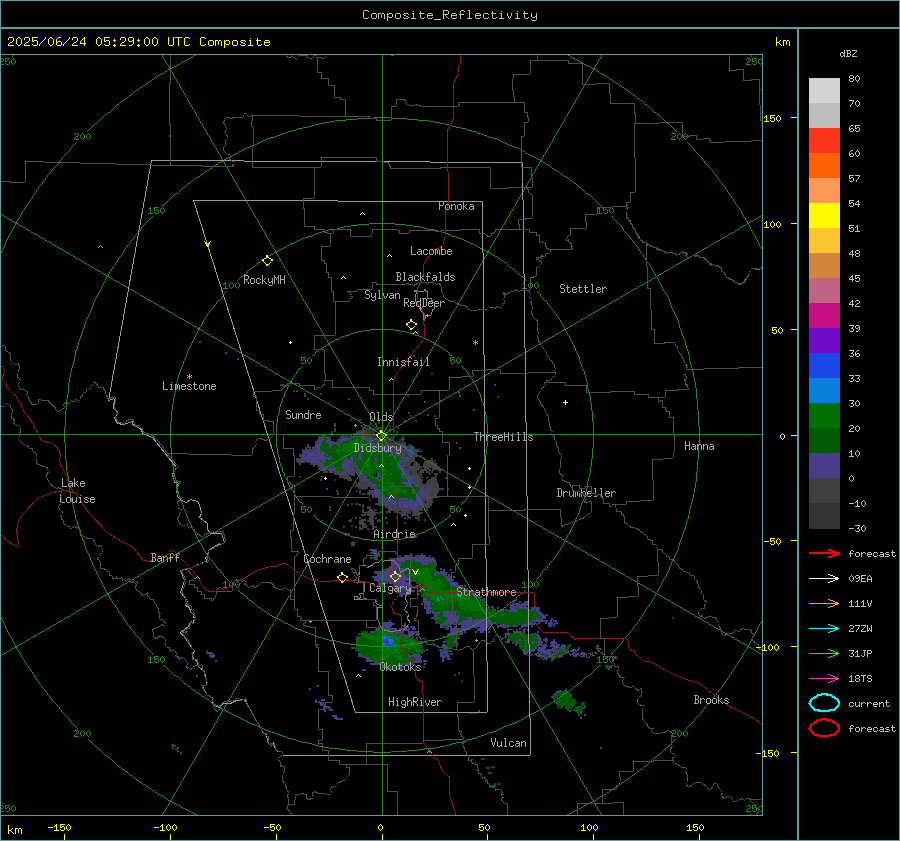Image resolution: width=900 pixels, height=841 pixels.
Task: Click the Sundre label
Action: click(x=303, y=414)
